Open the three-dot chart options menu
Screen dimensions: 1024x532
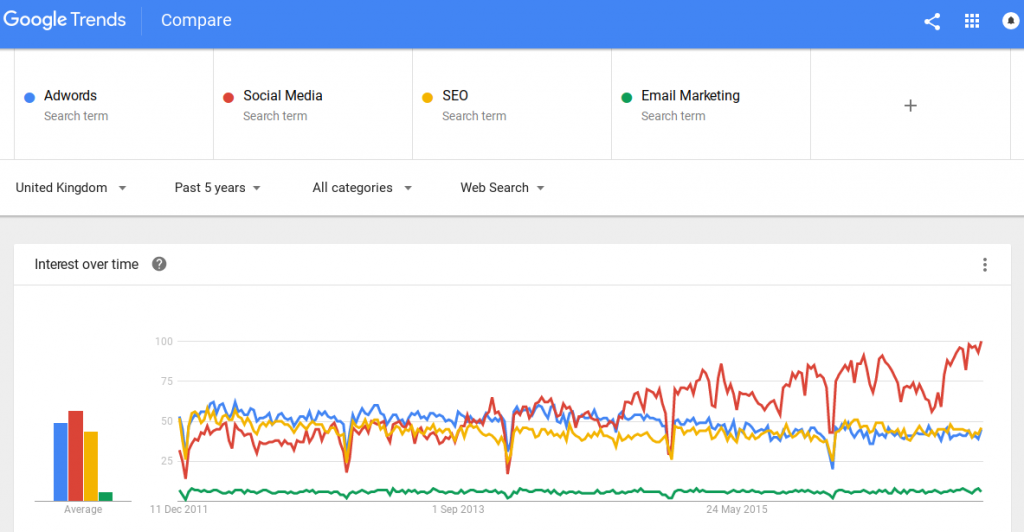coord(985,265)
